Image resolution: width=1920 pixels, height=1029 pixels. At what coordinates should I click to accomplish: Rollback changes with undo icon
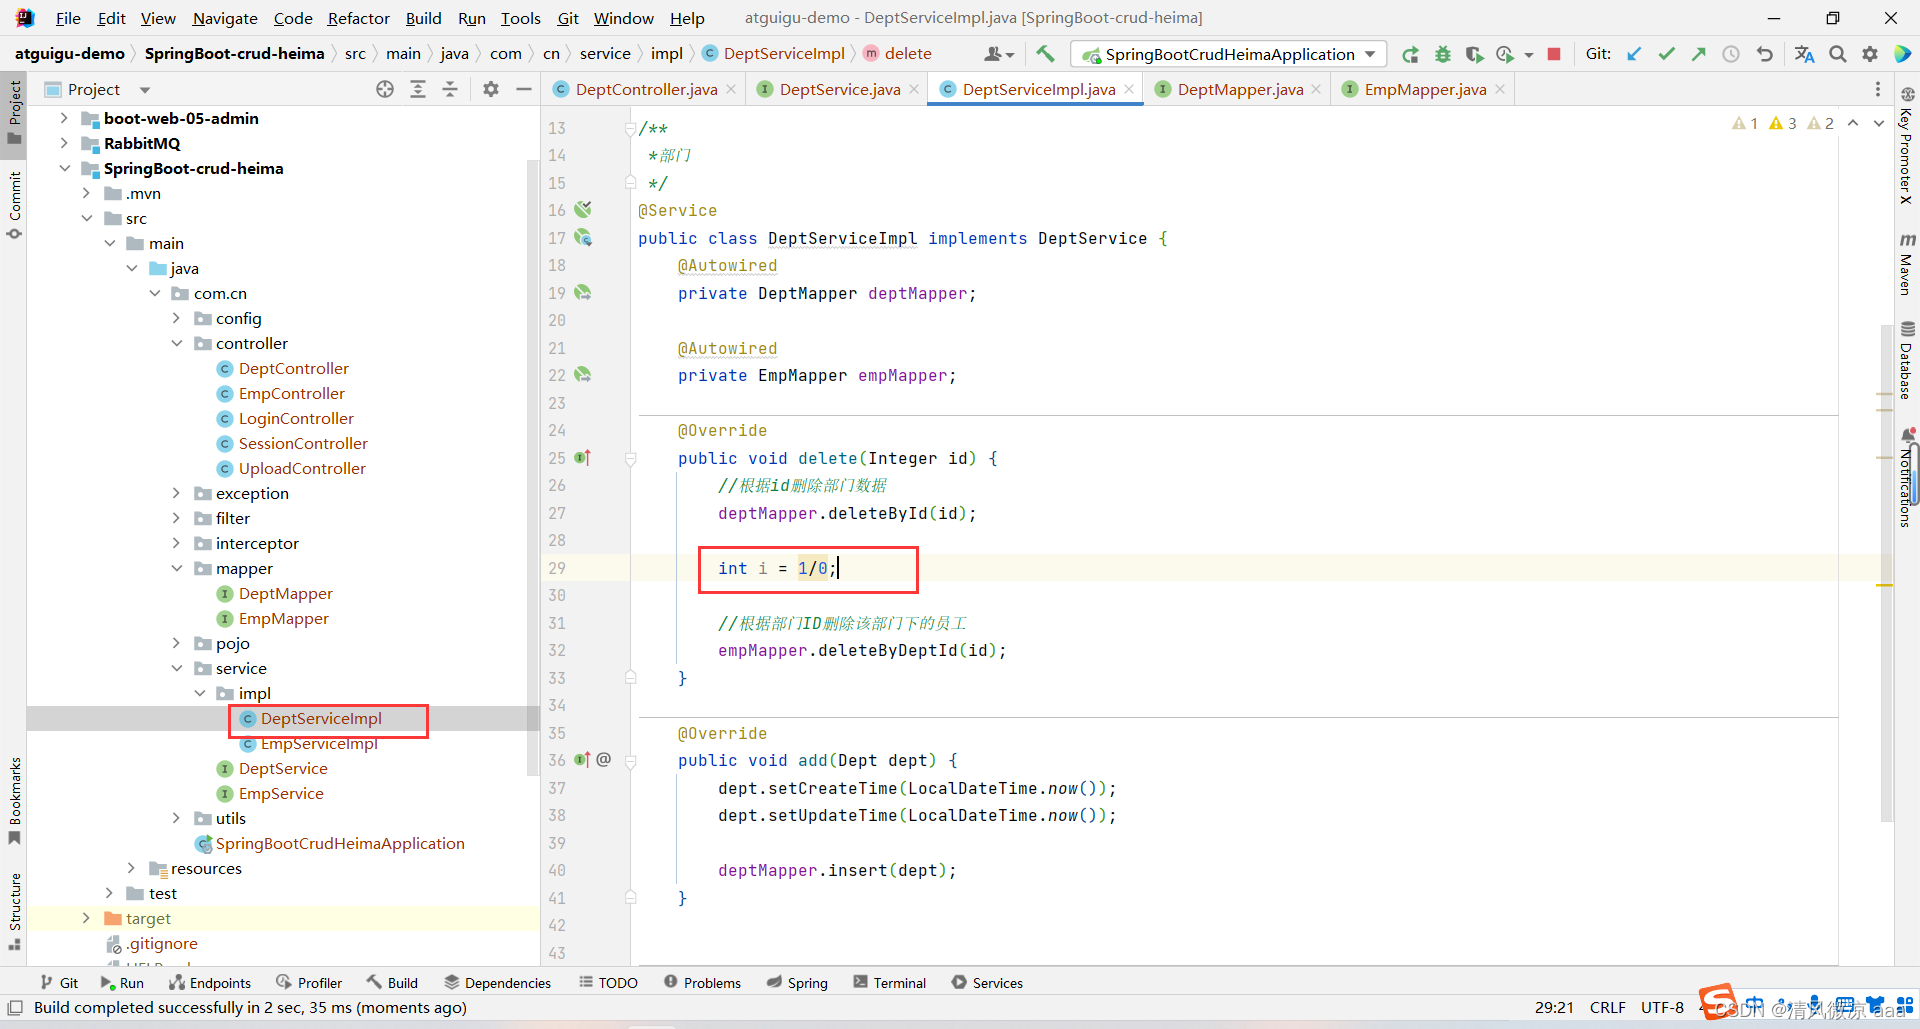1764,54
